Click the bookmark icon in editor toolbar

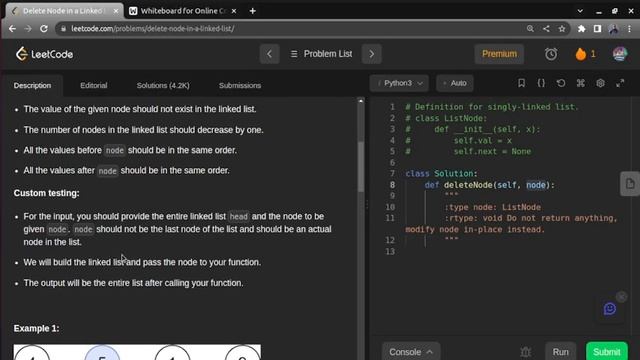pos(521,83)
